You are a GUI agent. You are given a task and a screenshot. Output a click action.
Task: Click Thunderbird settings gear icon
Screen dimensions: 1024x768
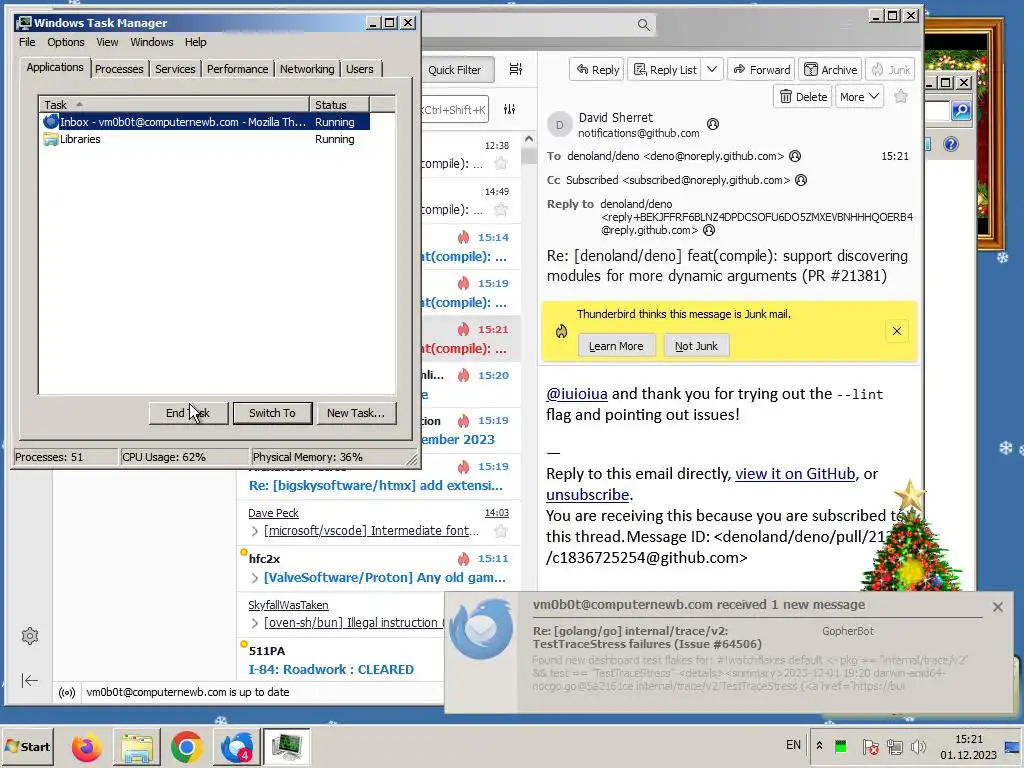29,636
